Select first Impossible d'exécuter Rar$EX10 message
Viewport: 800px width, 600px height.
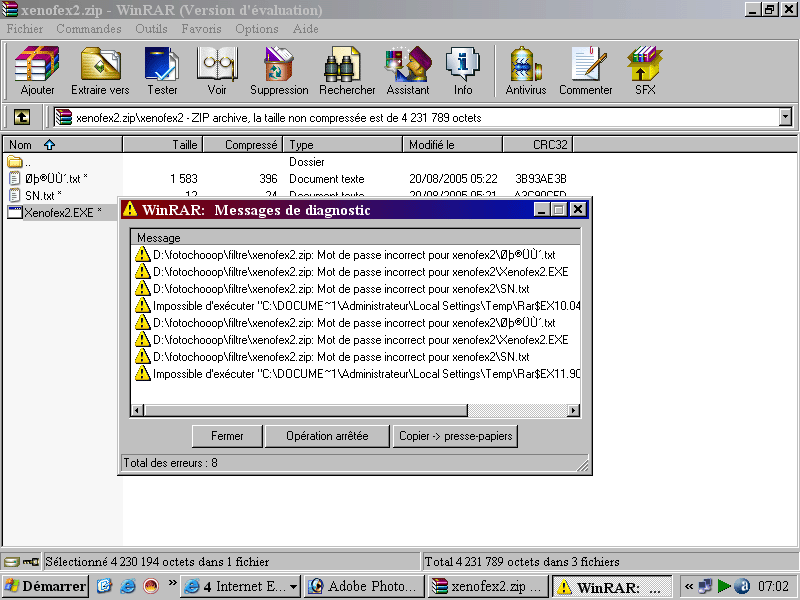pyautogui.click(x=357, y=306)
